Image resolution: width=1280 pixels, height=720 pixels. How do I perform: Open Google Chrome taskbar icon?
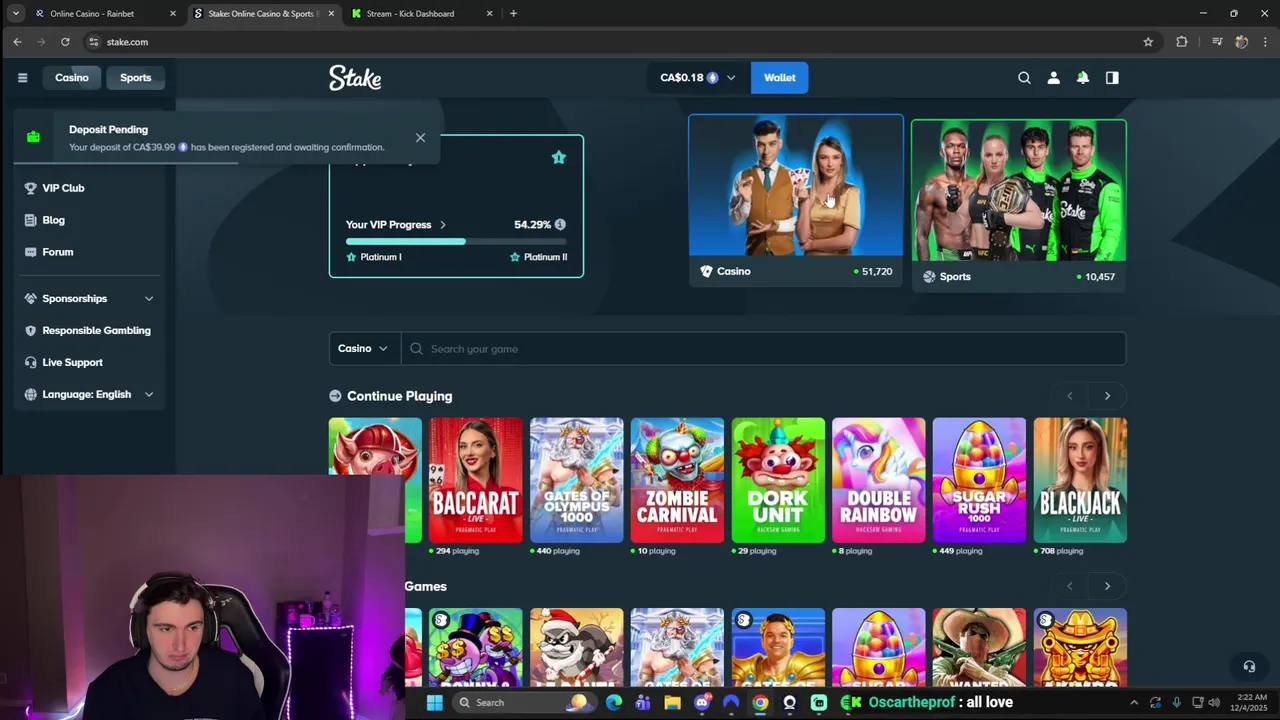760,702
